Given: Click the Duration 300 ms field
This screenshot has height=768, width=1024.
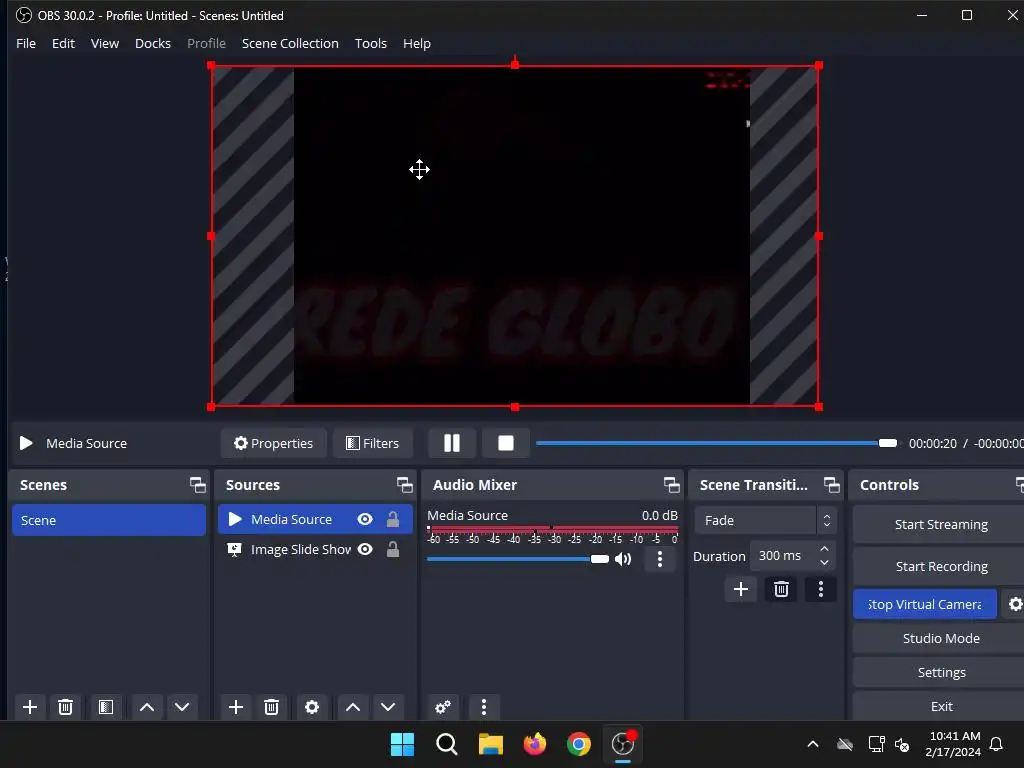Looking at the screenshot, I should (785, 556).
